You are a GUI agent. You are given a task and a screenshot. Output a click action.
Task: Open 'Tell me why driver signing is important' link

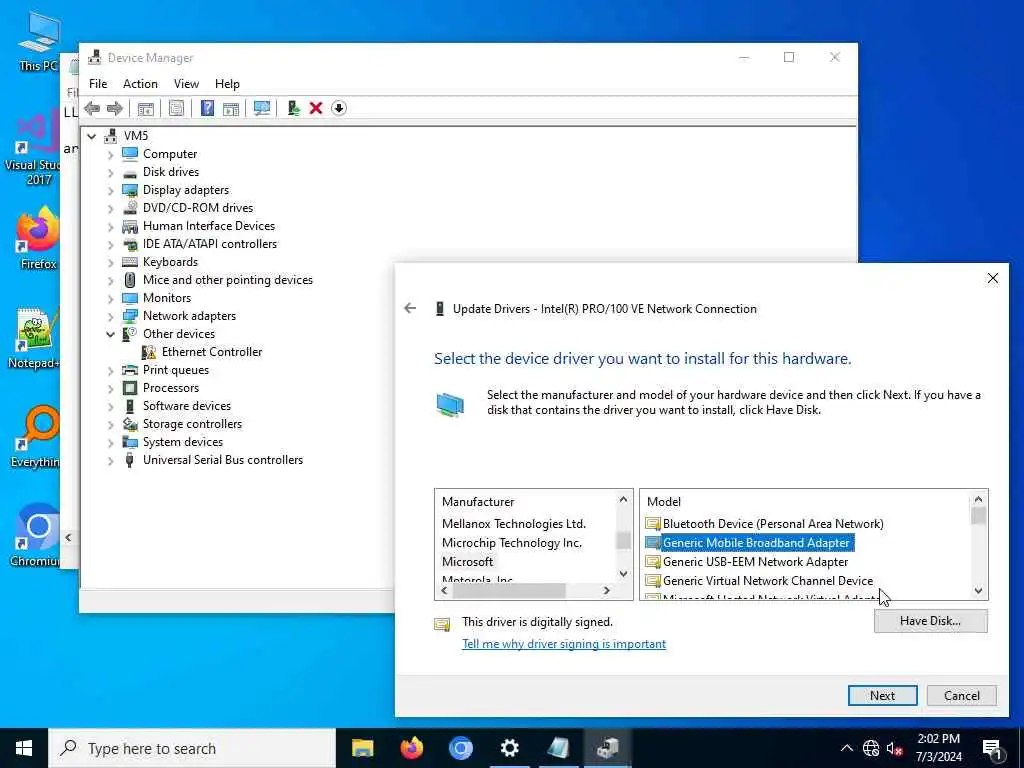(x=564, y=644)
